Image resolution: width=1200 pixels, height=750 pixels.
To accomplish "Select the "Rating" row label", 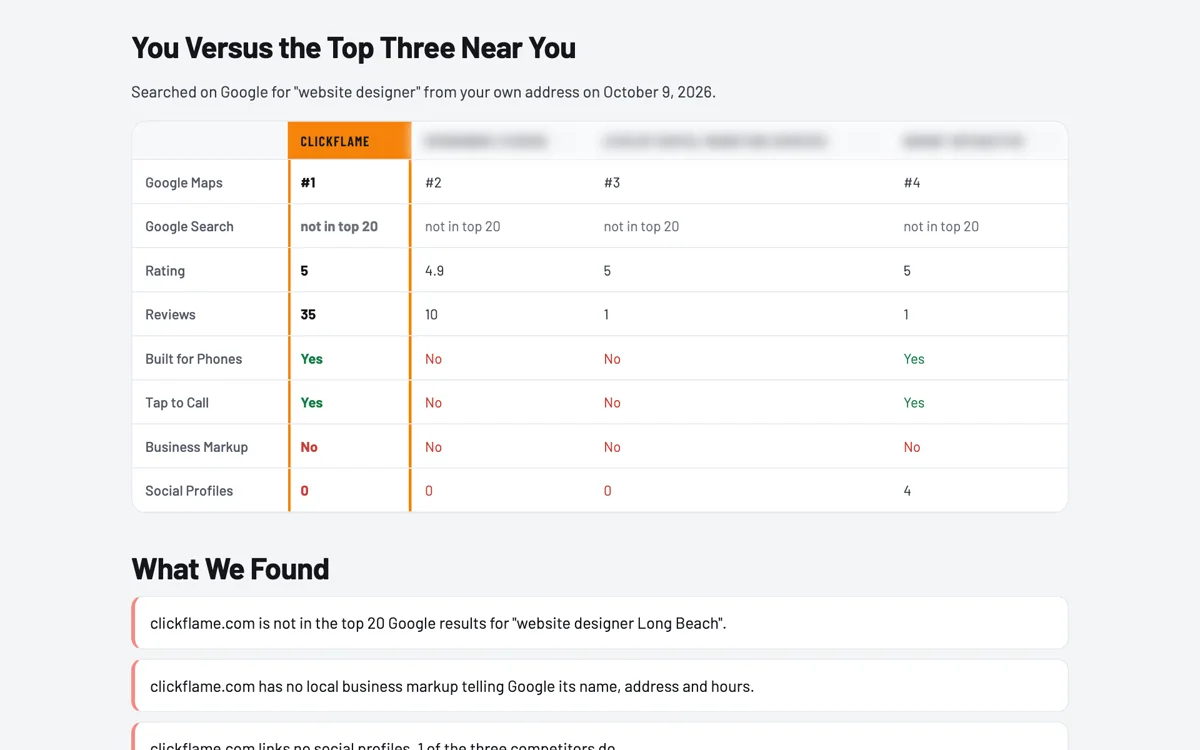I will 165,271.
